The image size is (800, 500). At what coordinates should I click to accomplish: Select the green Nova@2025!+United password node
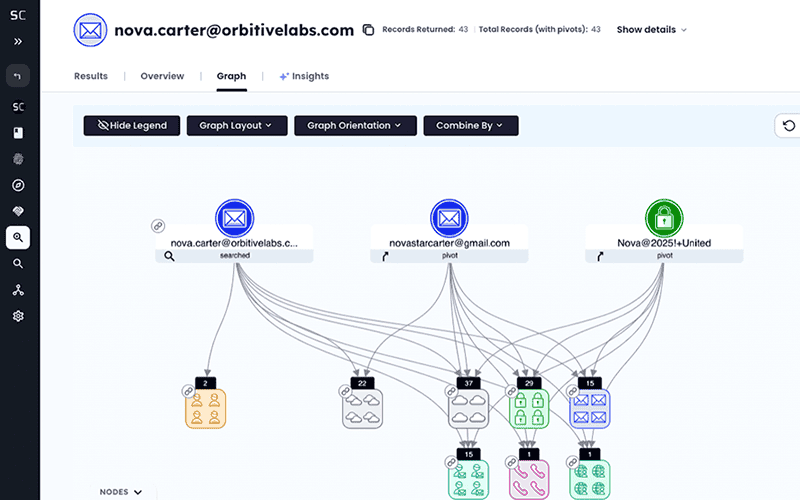[664, 218]
